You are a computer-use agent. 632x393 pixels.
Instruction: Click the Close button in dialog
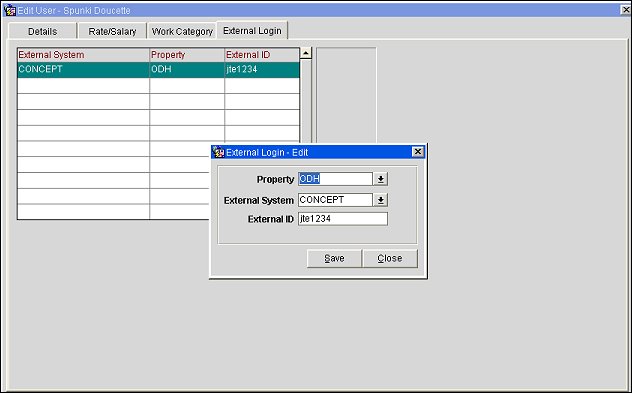pos(390,258)
